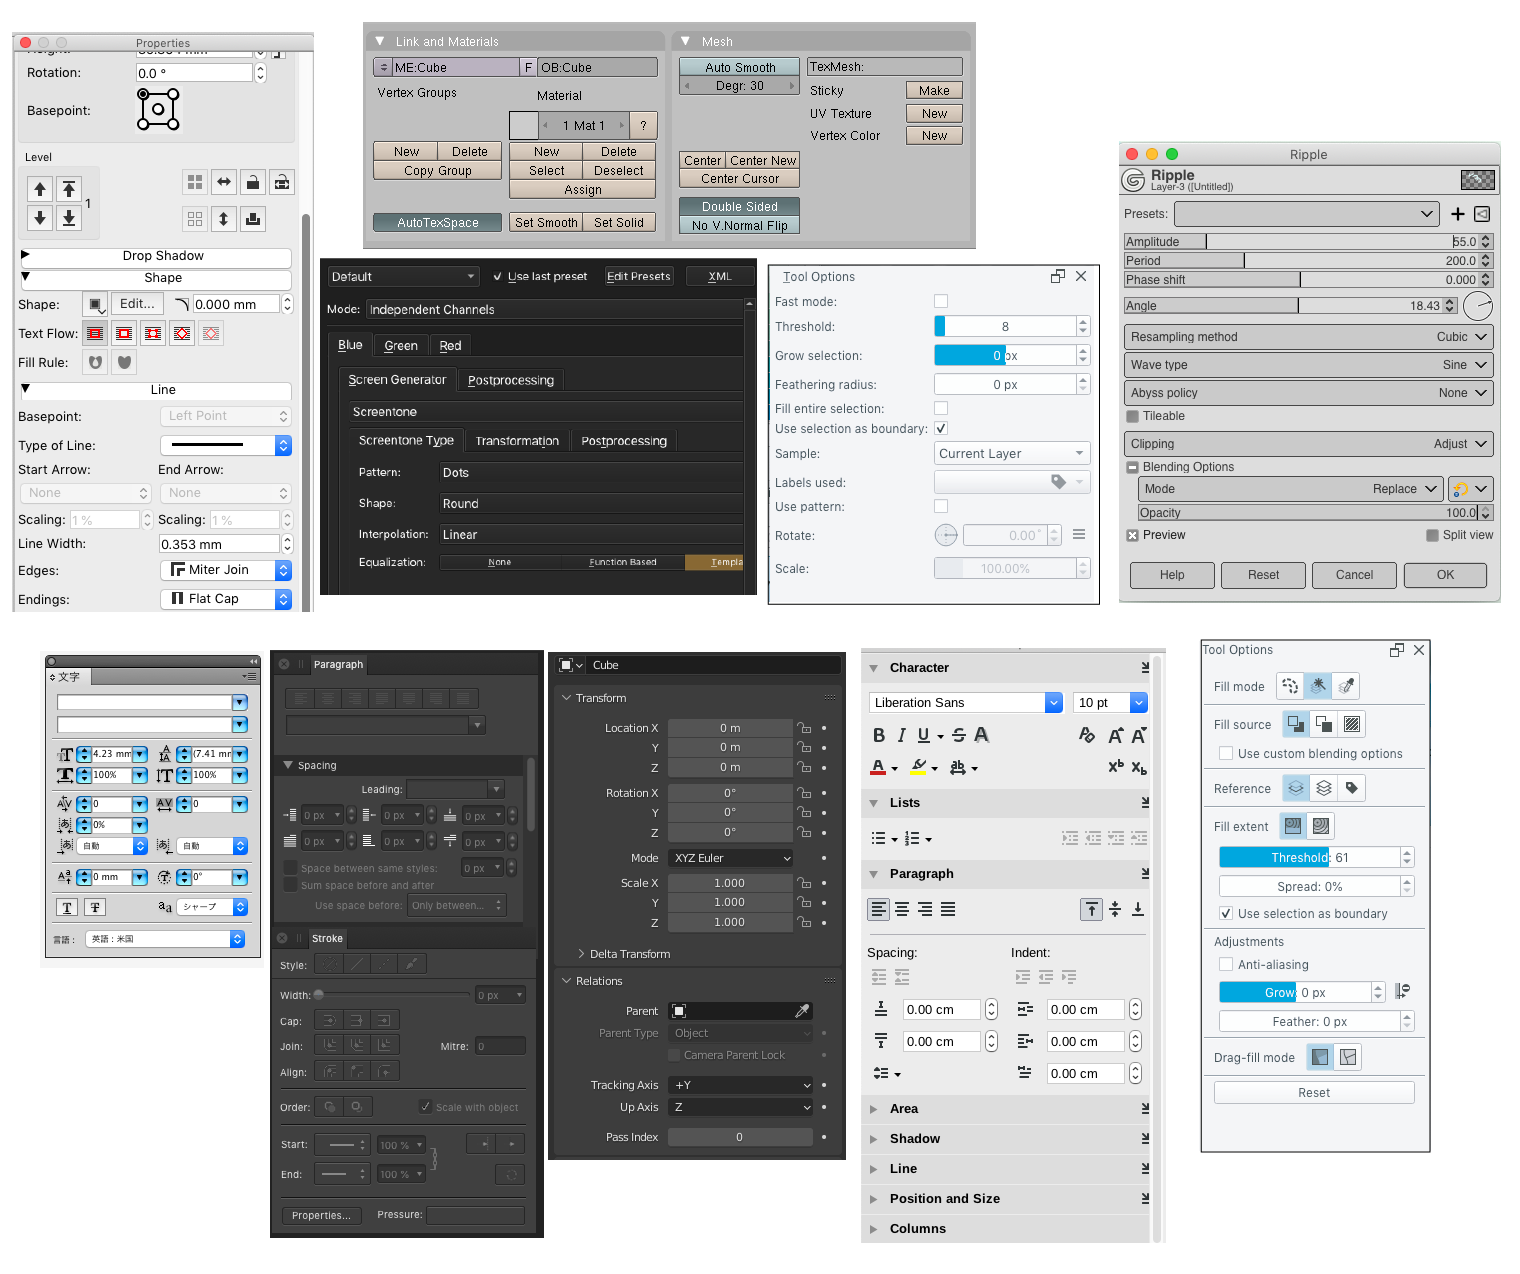Click the Auto Smooth button
Image resolution: width=1520 pixels, height=1274 pixels.
[x=739, y=67]
